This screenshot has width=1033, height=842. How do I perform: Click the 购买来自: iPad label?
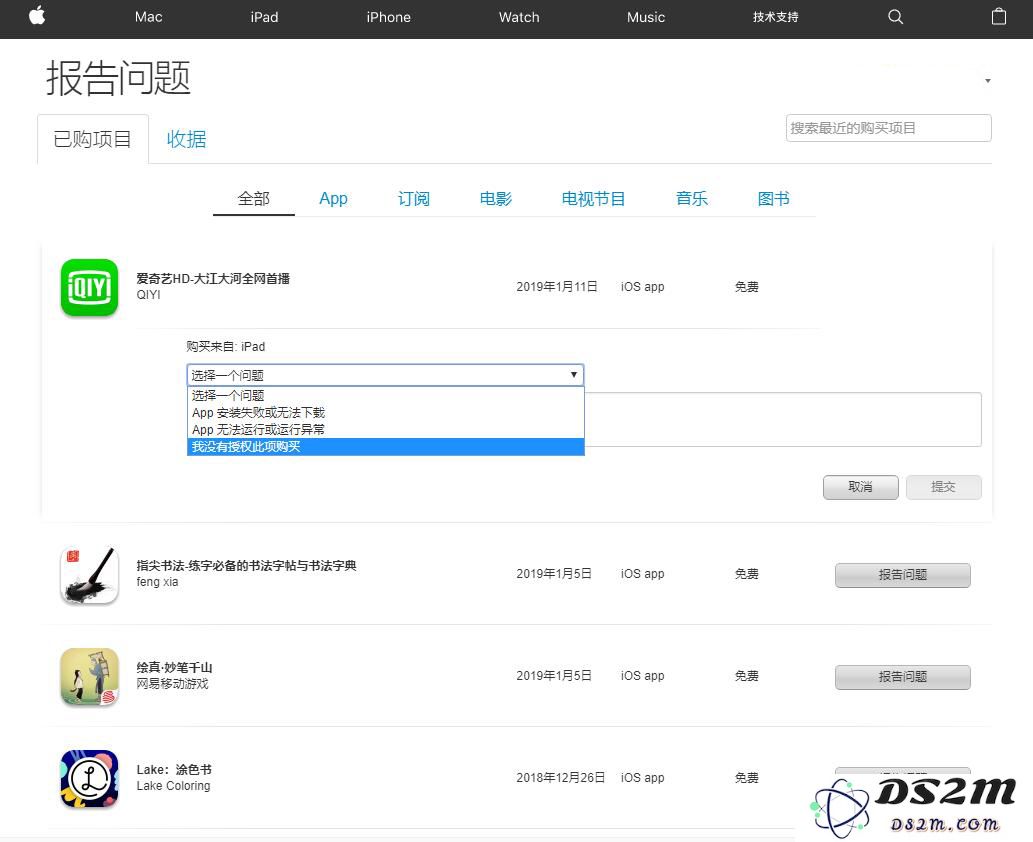click(225, 347)
